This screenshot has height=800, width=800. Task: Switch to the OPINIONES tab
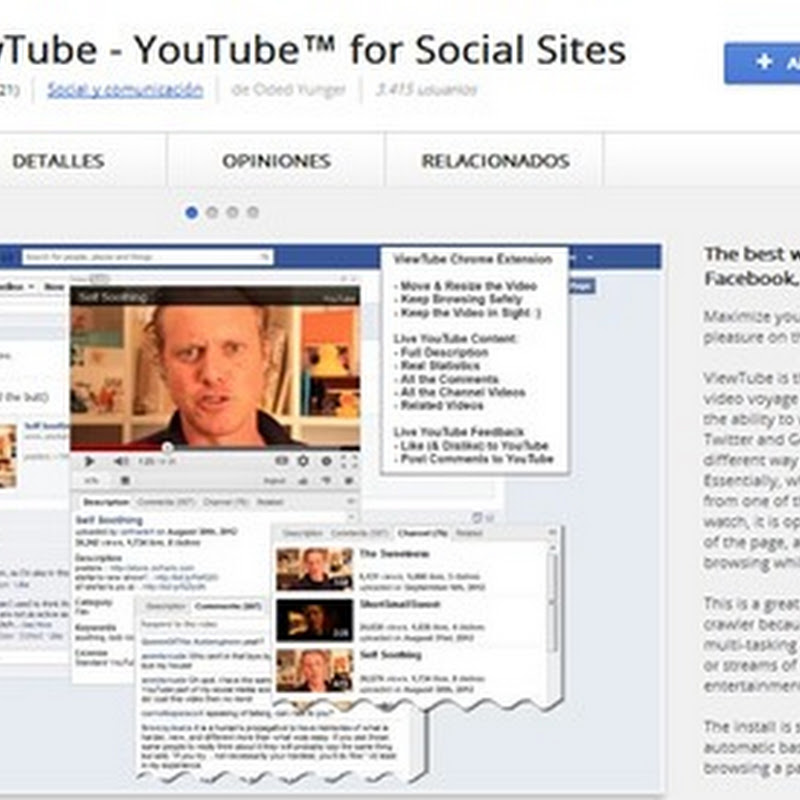point(276,161)
